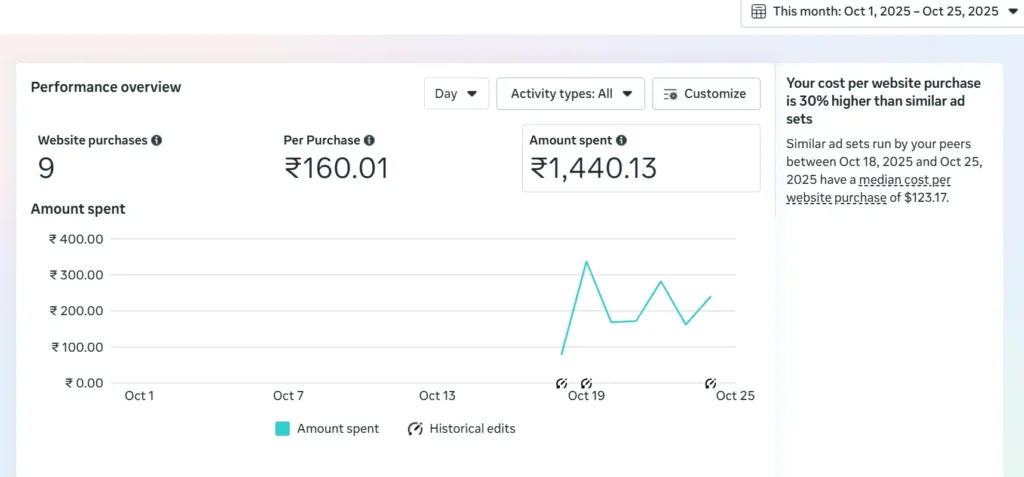This screenshot has height=477, width=1024.
Task: Click the calendar icon in date range selector
Action: (x=758, y=11)
